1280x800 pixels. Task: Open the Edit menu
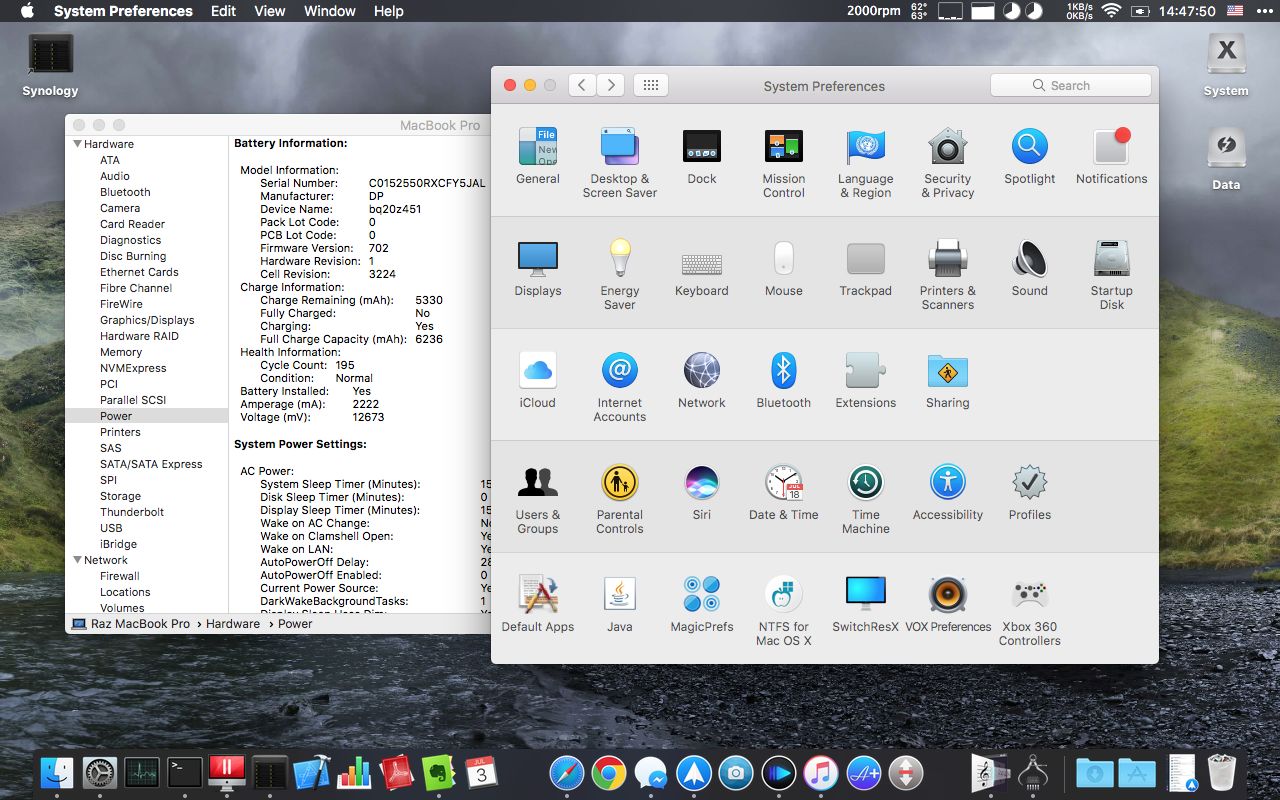[223, 11]
